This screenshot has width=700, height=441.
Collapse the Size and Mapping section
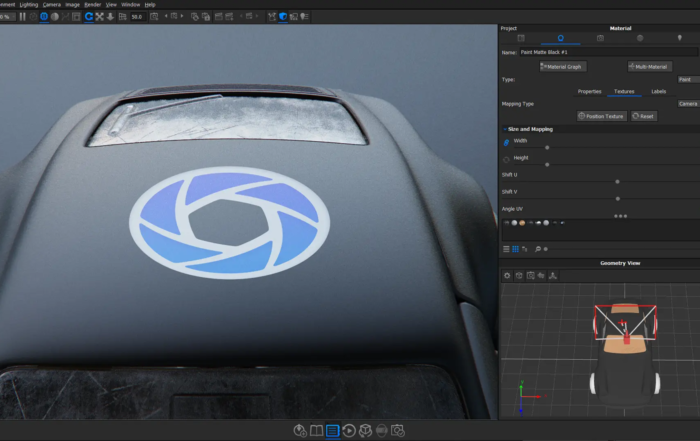point(505,129)
